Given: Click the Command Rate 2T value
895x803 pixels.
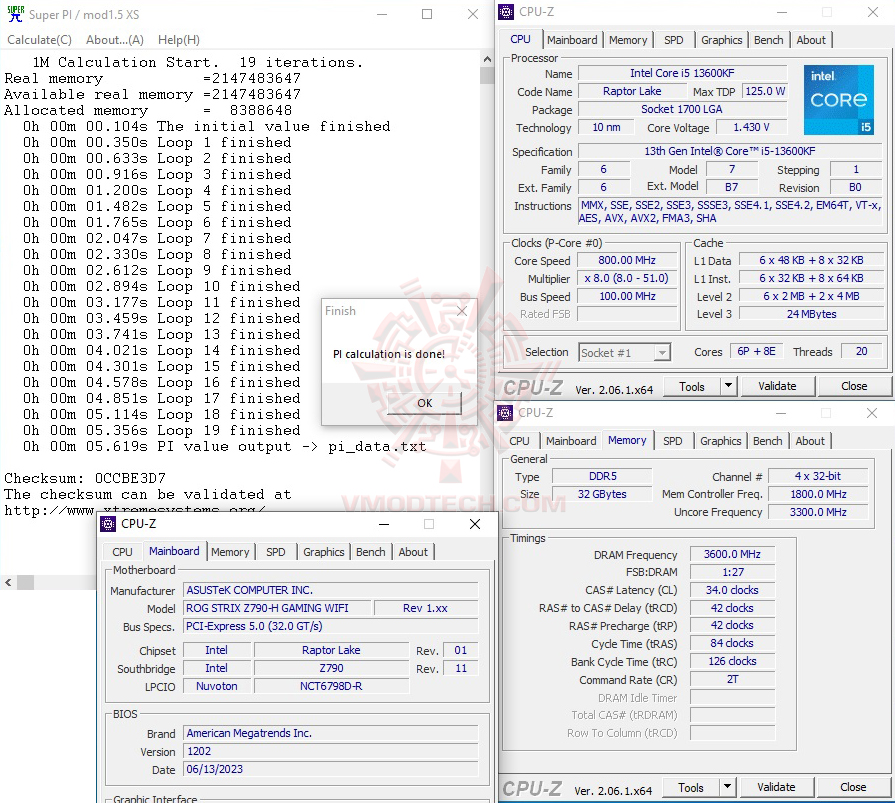Looking at the screenshot, I should tap(732, 680).
